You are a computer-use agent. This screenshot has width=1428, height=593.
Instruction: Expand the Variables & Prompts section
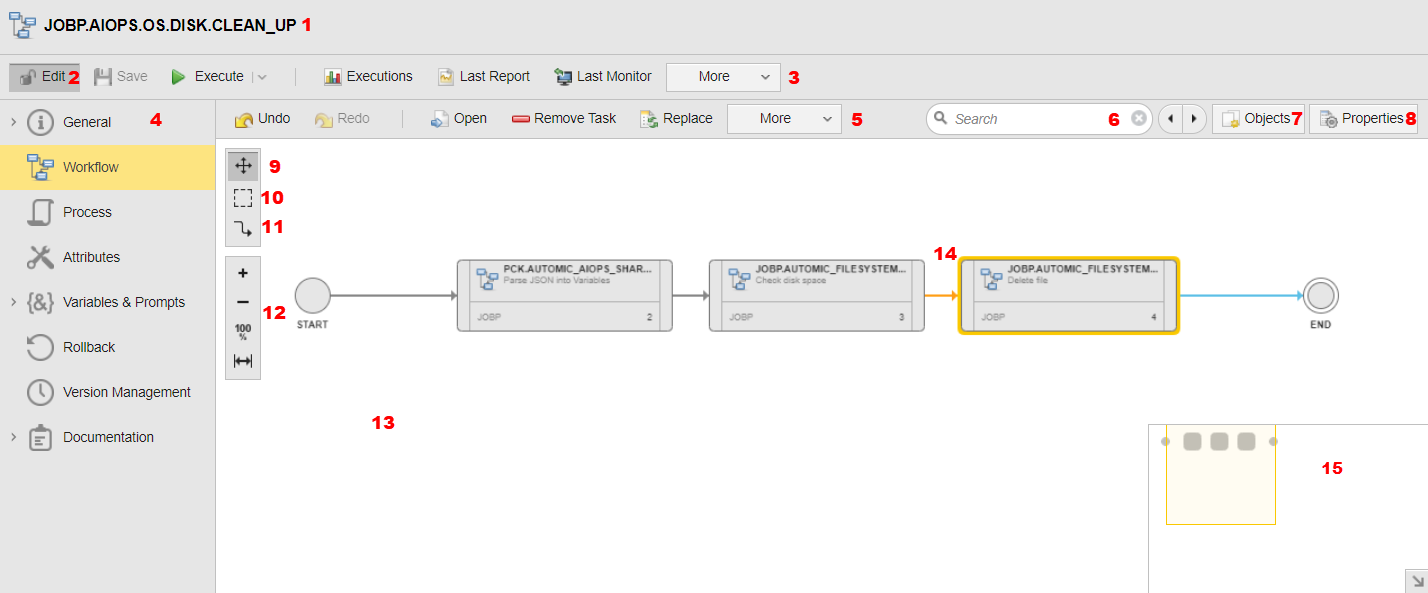pyautogui.click(x=14, y=302)
